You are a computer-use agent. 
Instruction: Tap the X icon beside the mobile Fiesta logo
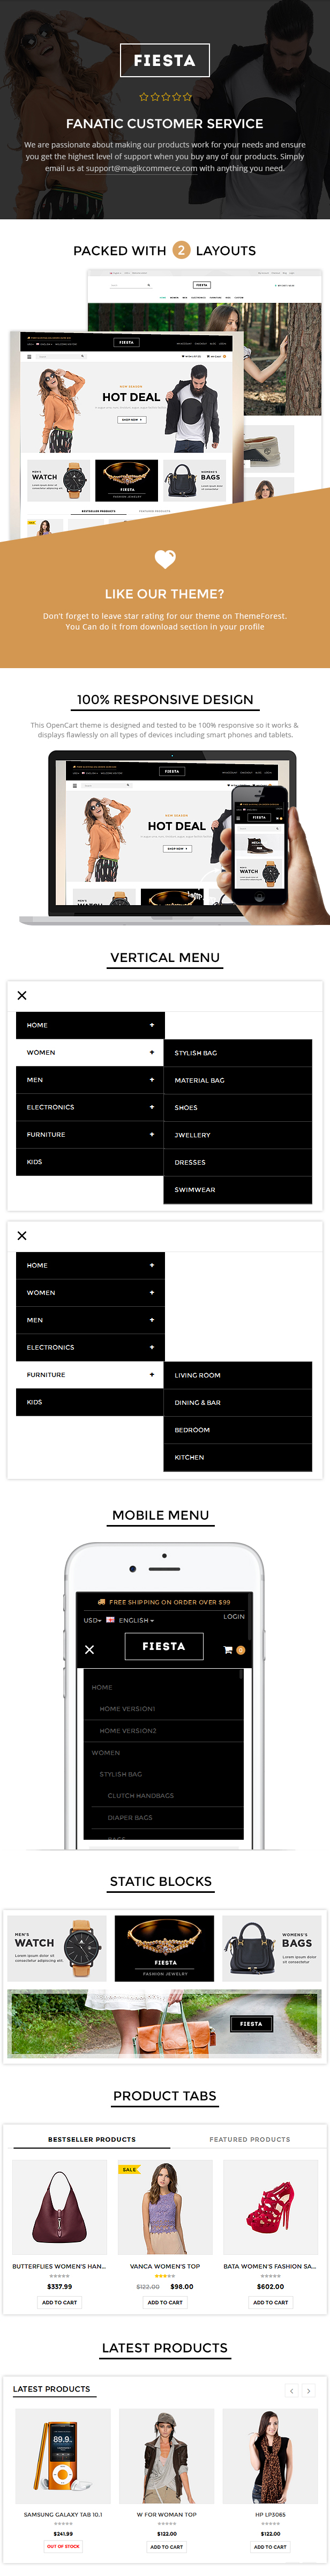pos(90,1649)
